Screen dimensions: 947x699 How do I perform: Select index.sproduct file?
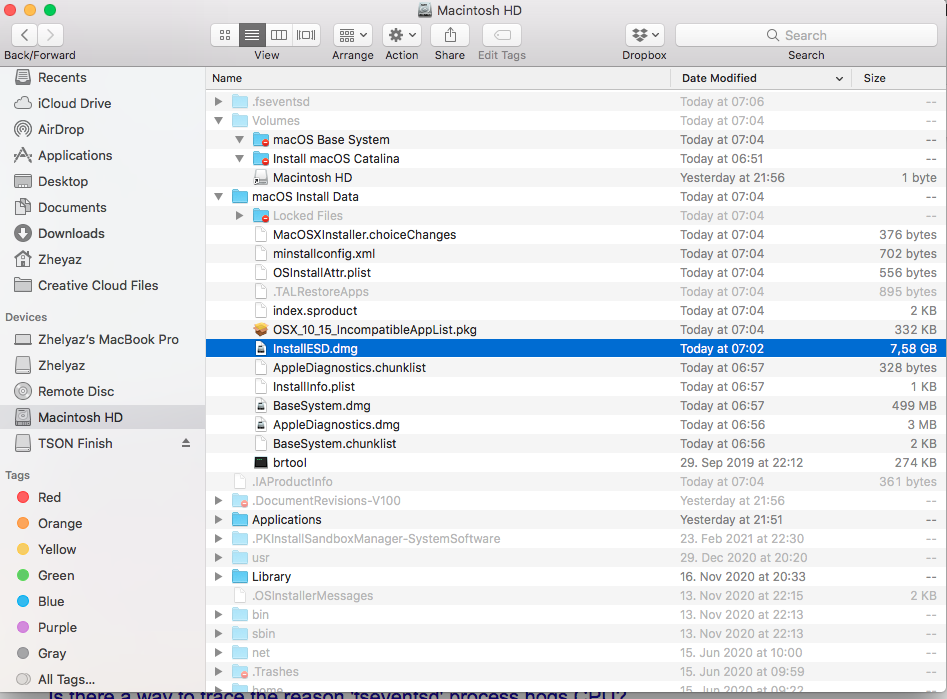coord(576,311)
